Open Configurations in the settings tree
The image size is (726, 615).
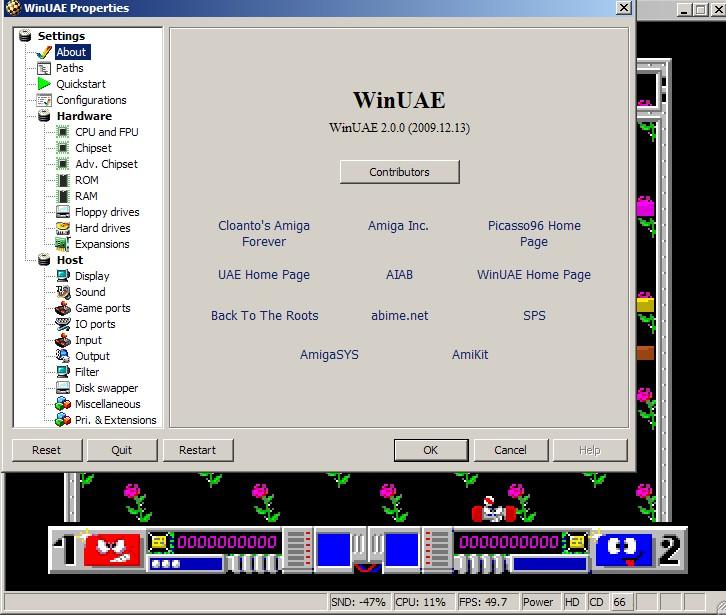(91, 100)
